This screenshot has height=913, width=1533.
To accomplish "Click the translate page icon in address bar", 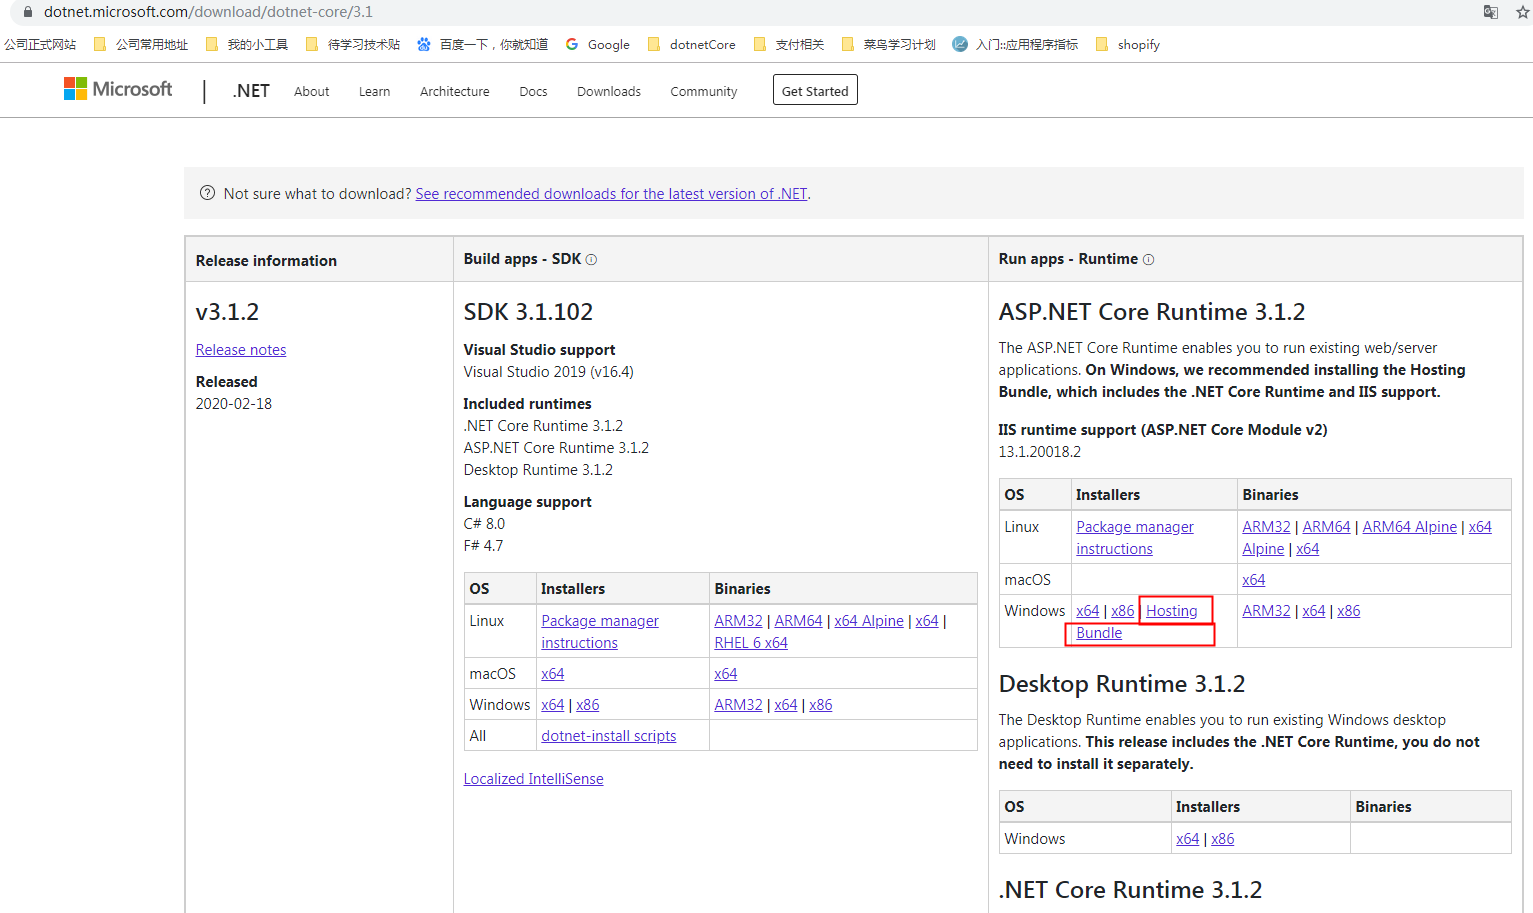I will point(1490,12).
